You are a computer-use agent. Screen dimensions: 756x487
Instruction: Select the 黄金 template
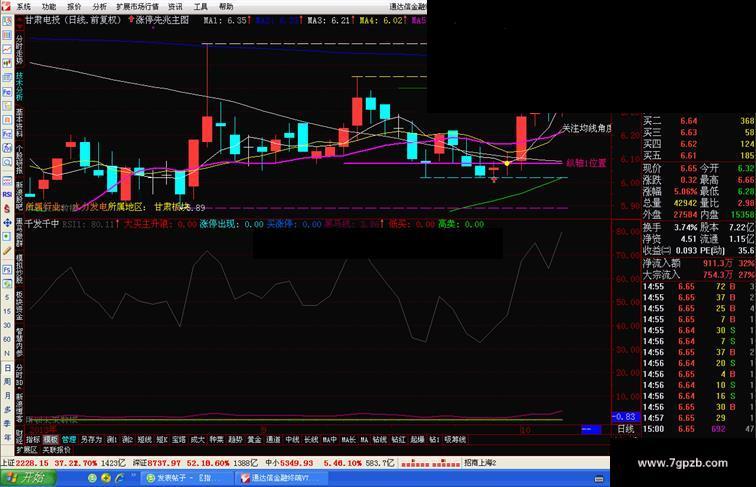click(254, 440)
